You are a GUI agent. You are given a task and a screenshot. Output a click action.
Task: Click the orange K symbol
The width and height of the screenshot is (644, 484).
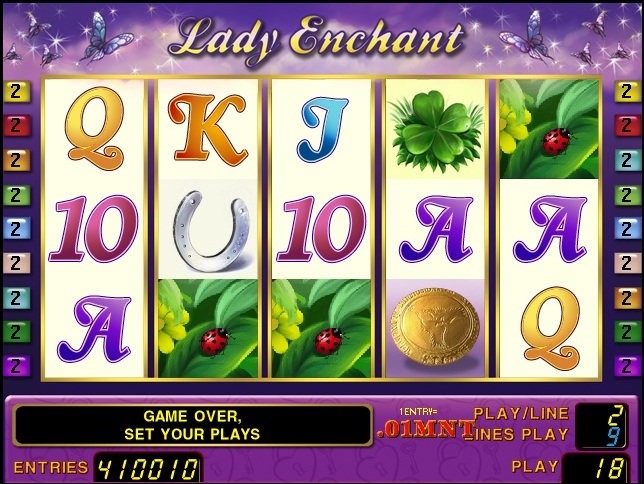tap(208, 129)
